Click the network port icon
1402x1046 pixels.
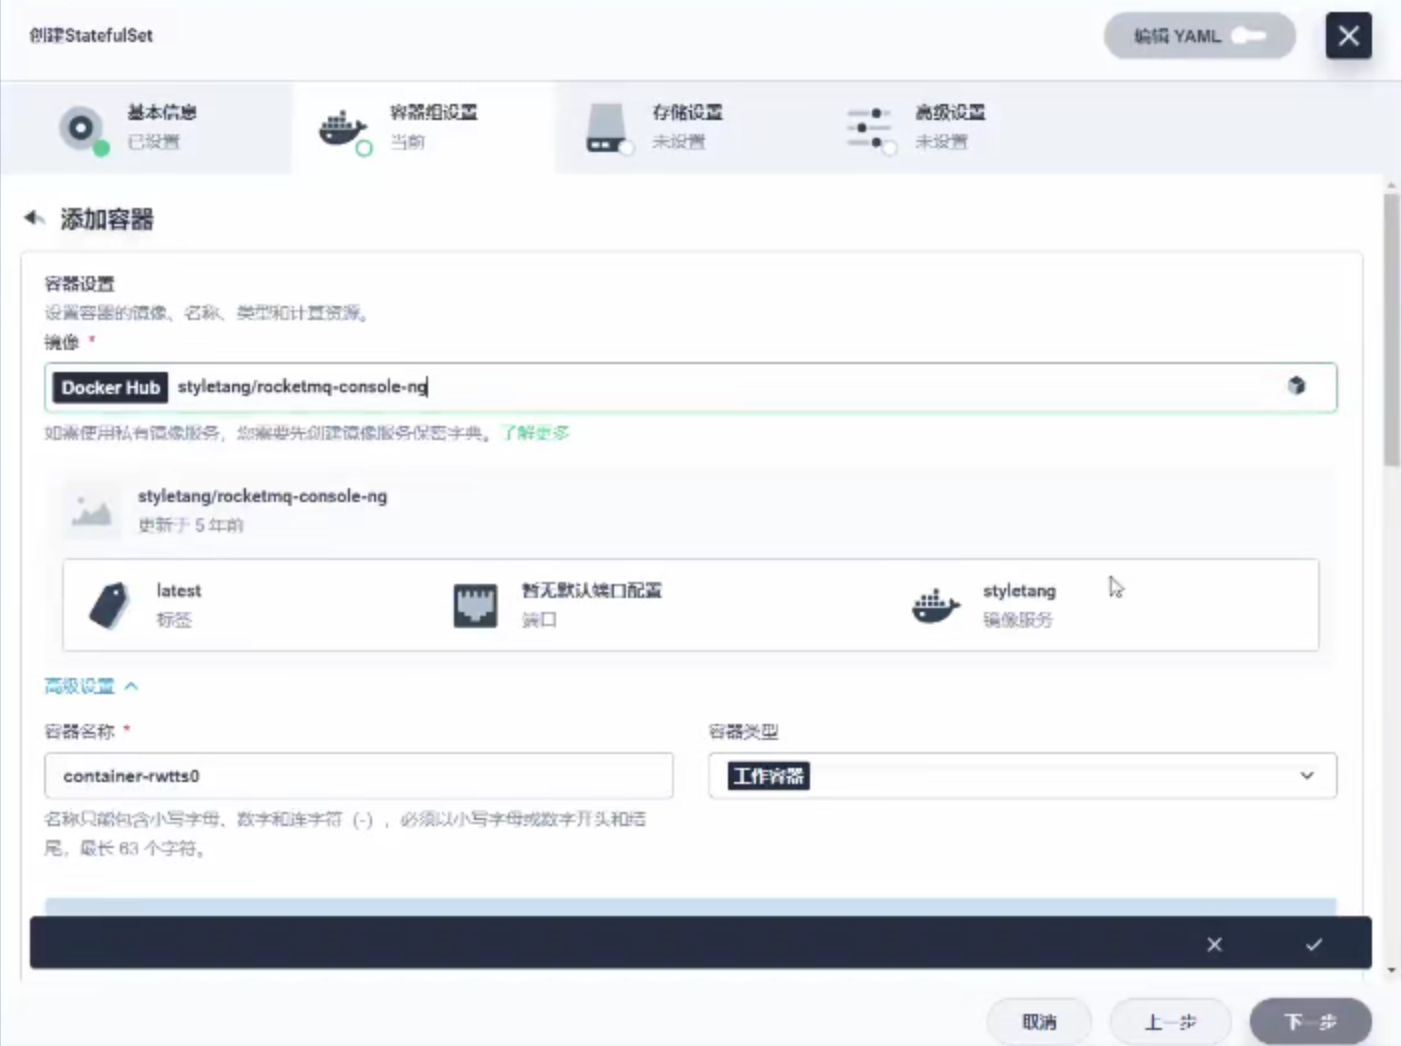[475, 605]
